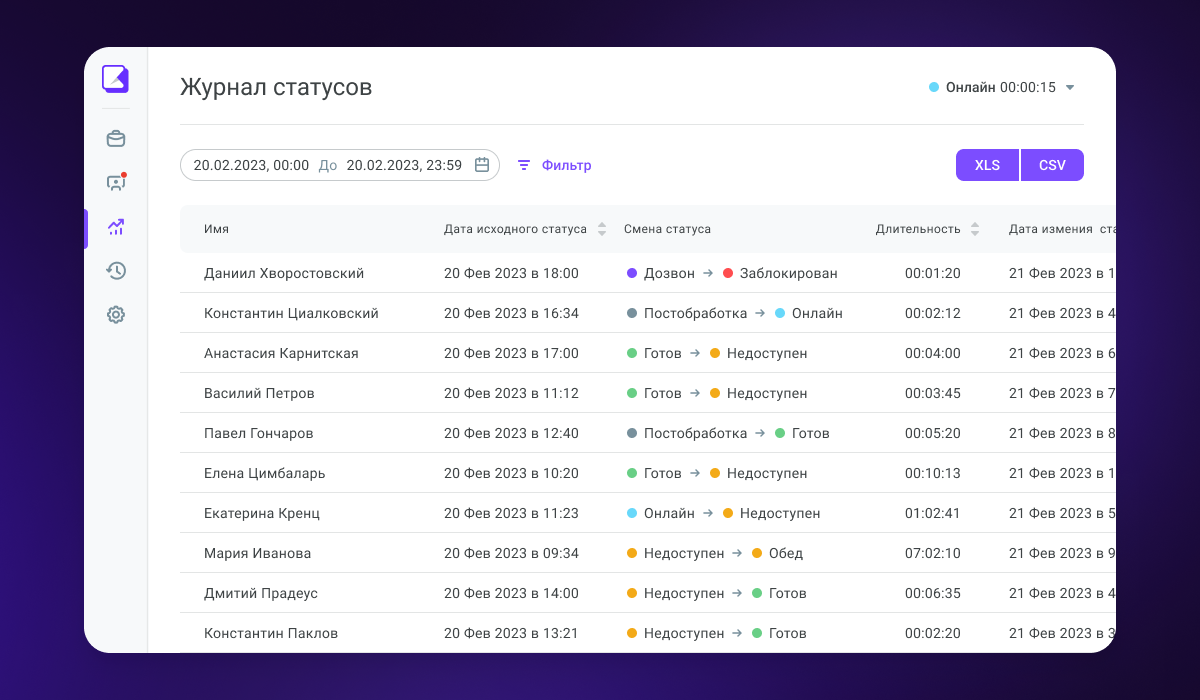1200x700 pixels.
Task: Click the filter lines icon
Action: tap(524, 165)
